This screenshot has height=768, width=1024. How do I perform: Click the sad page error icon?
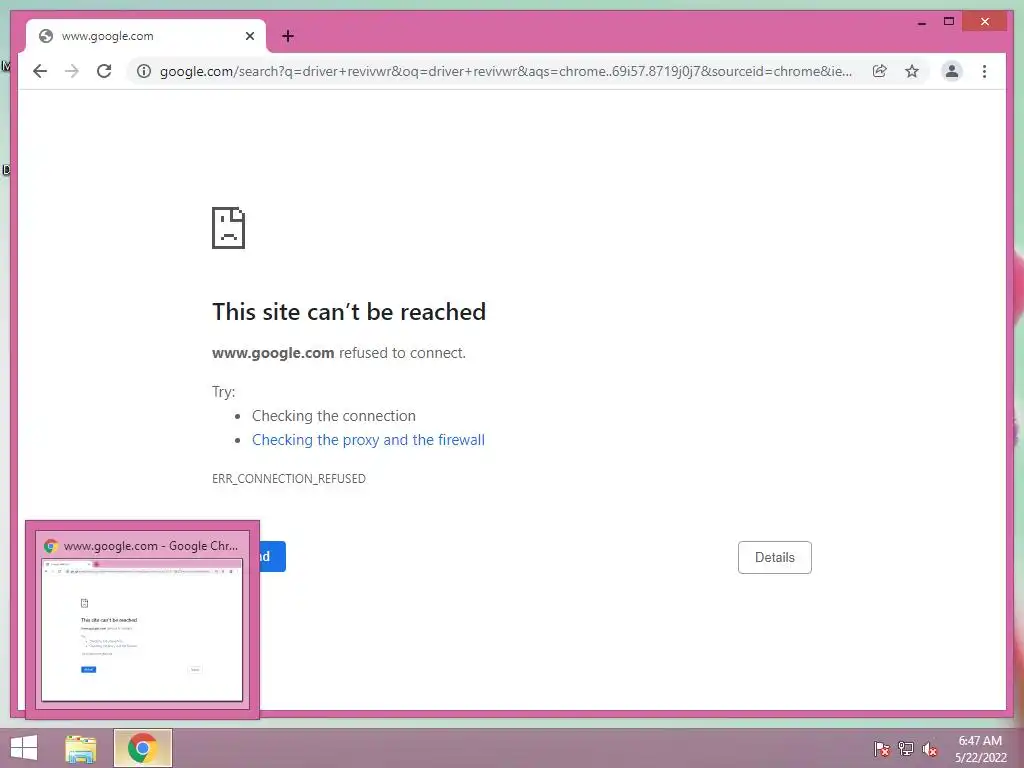228,228
